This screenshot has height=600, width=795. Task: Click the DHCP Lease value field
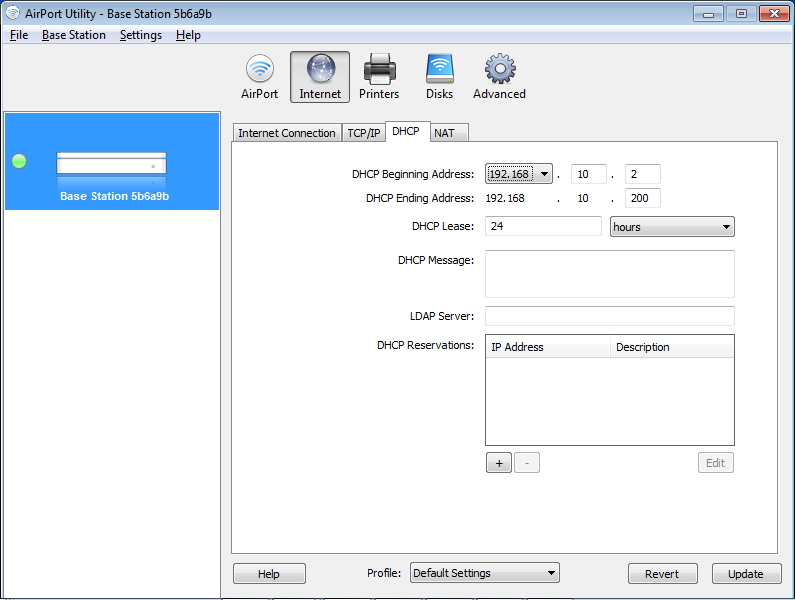(543, 226)
